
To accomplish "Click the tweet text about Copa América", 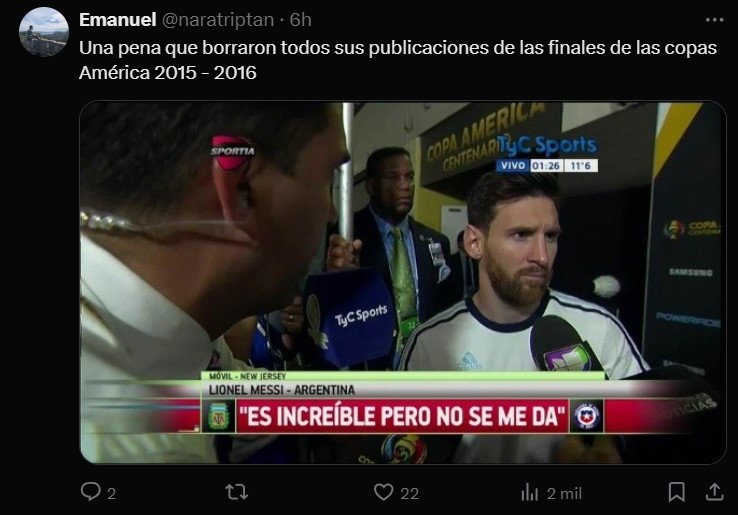I will pos(398,60).
